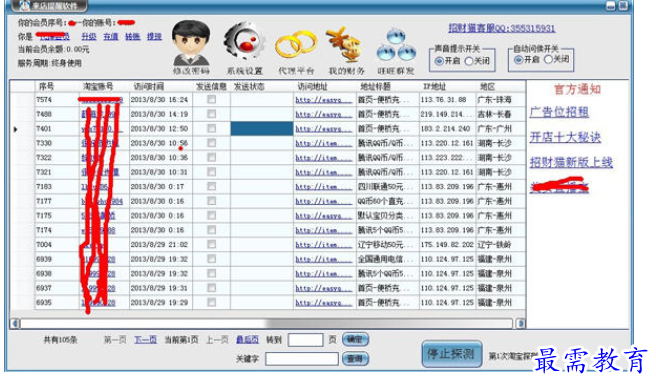Open visit URL in row 6935

tap(324, 302)
